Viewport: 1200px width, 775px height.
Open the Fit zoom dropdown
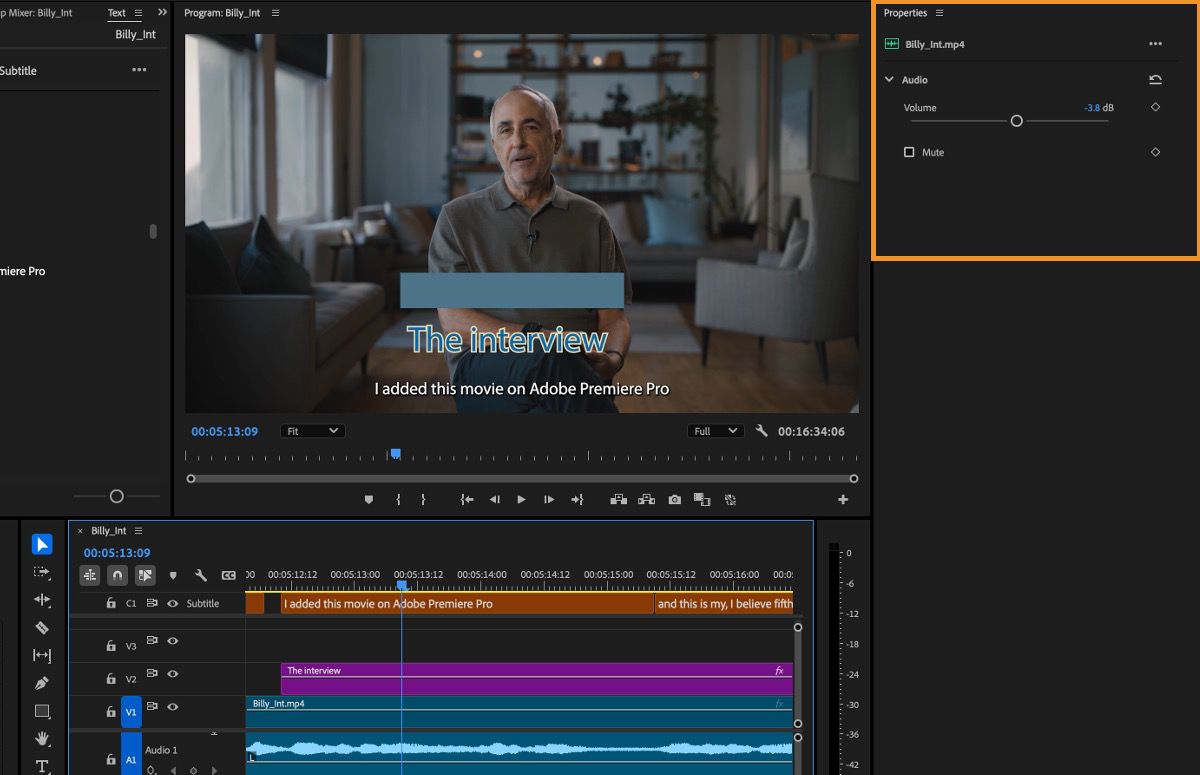tap(311, 430)
